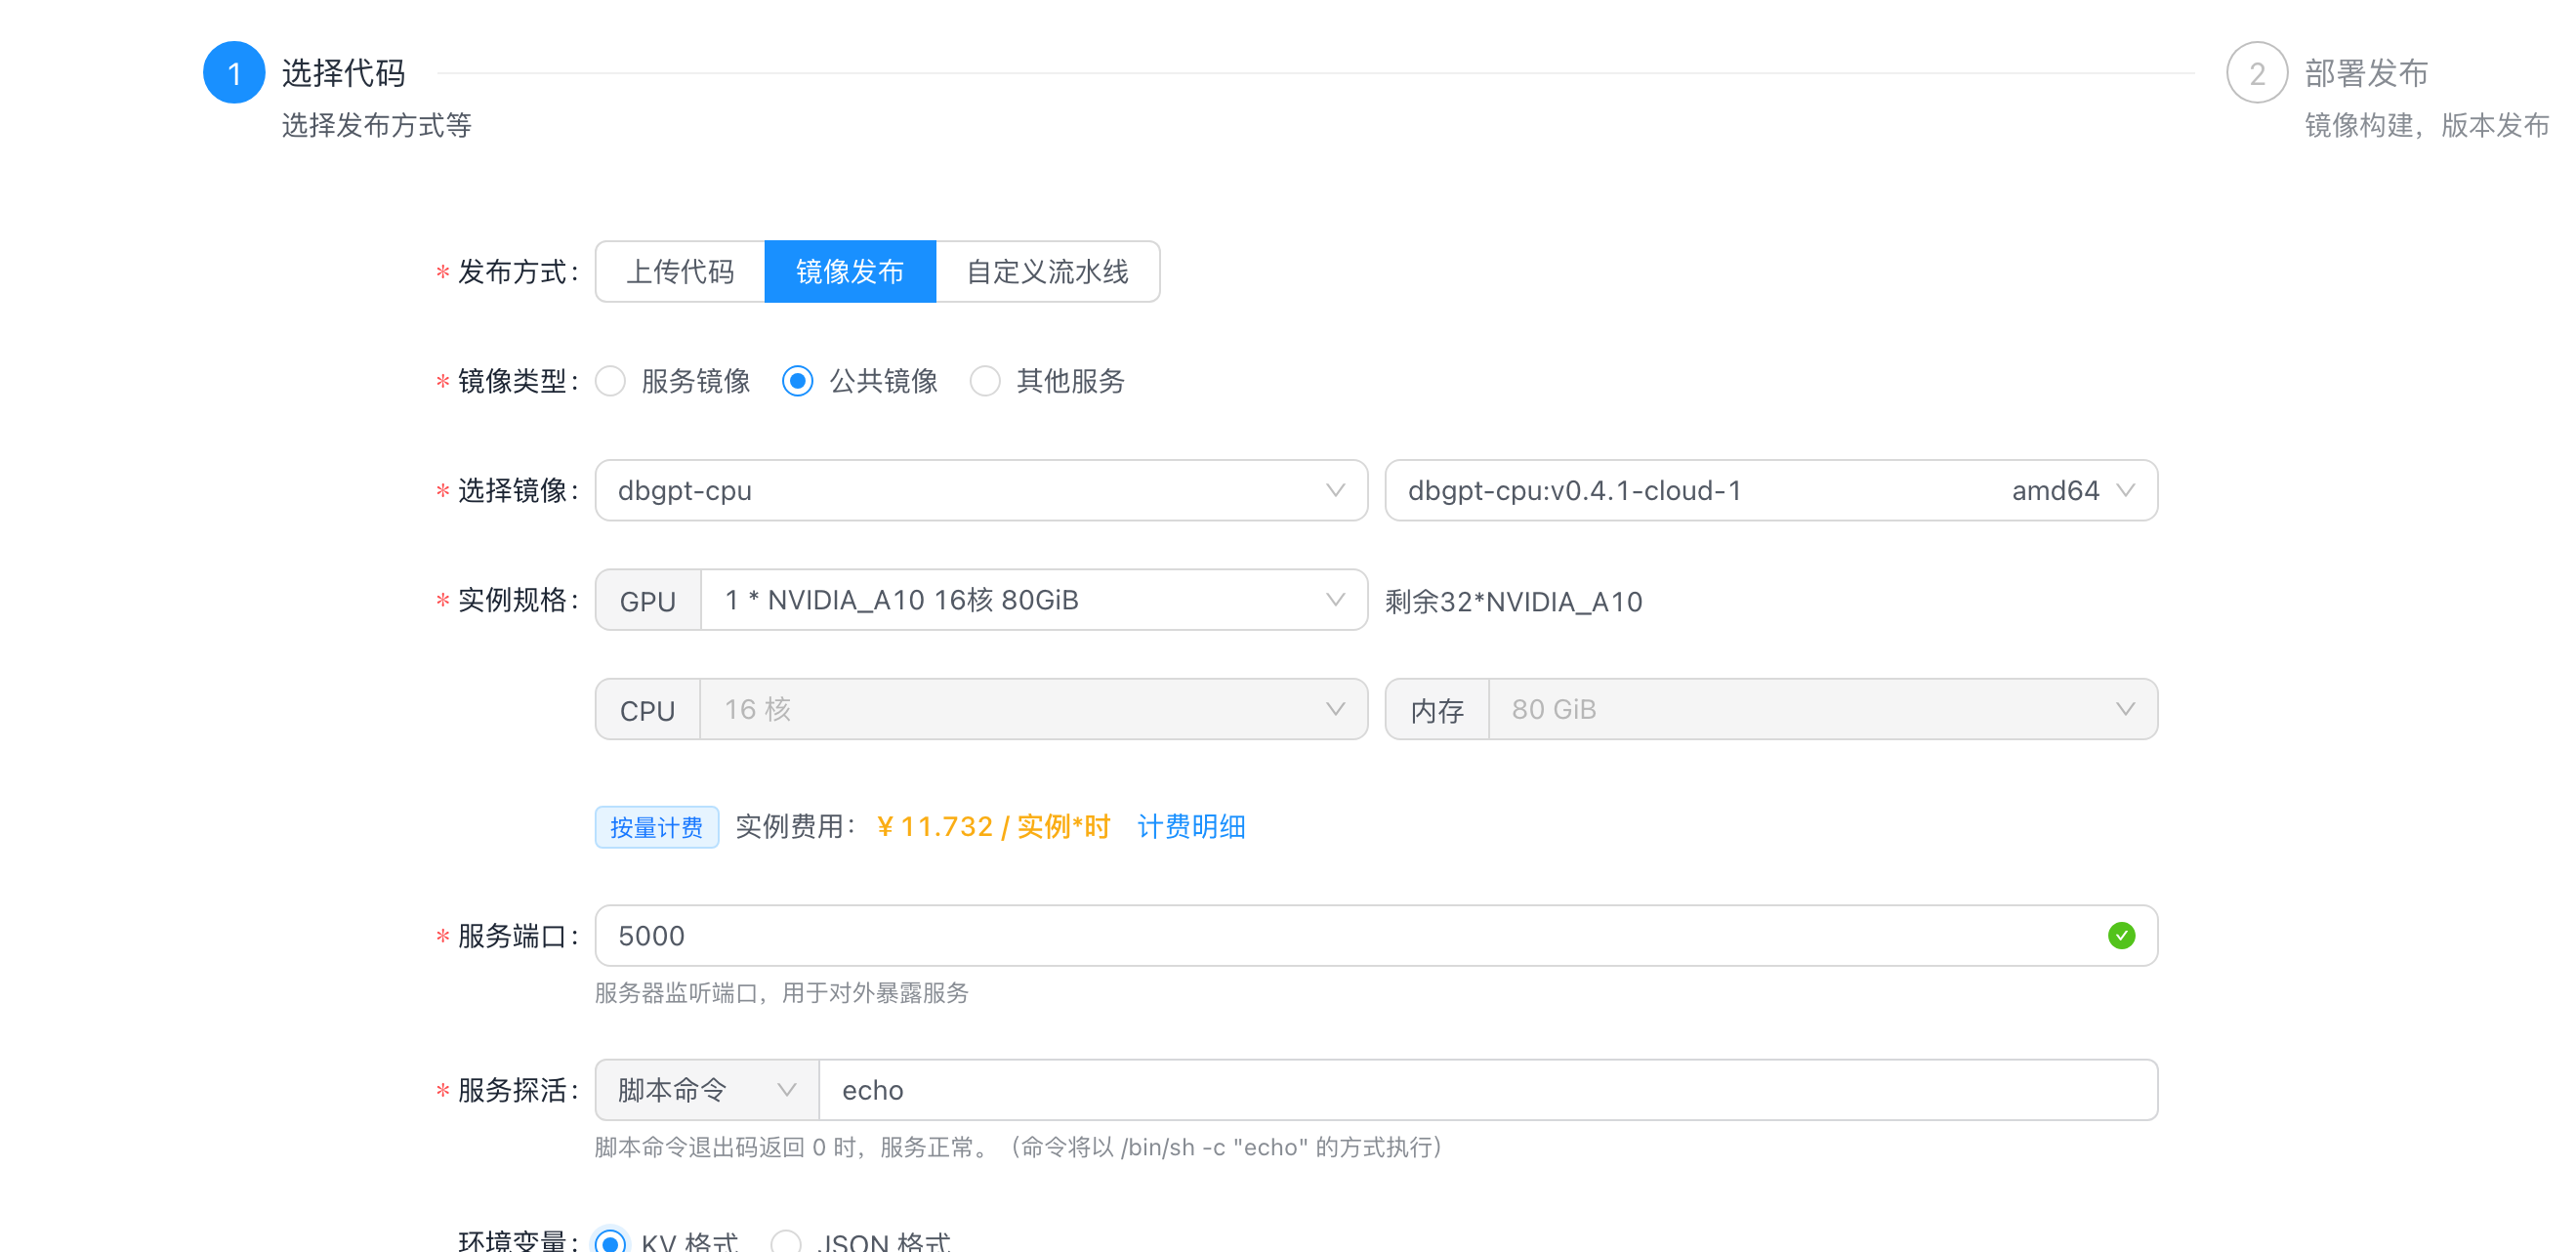Expand the CPU 16 核 dropdown
The height and width of the screenshot is (1252, 2576).
(1032, 709)
